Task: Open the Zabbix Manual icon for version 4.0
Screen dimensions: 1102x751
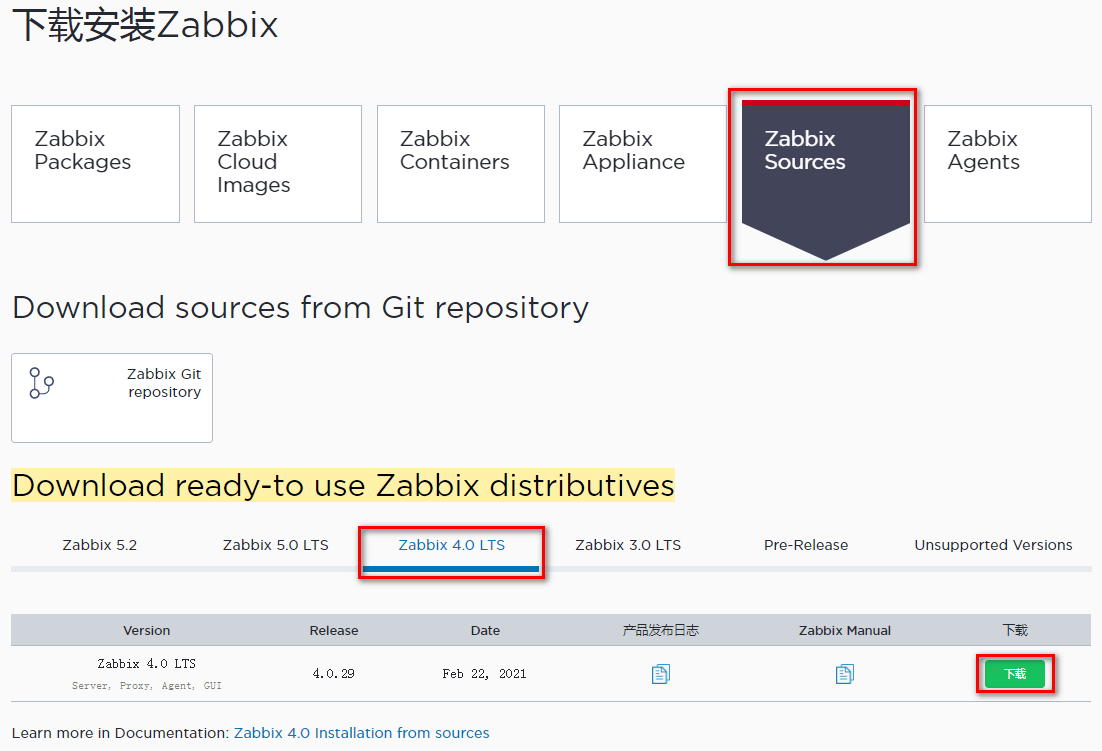Action: [844, 674]
